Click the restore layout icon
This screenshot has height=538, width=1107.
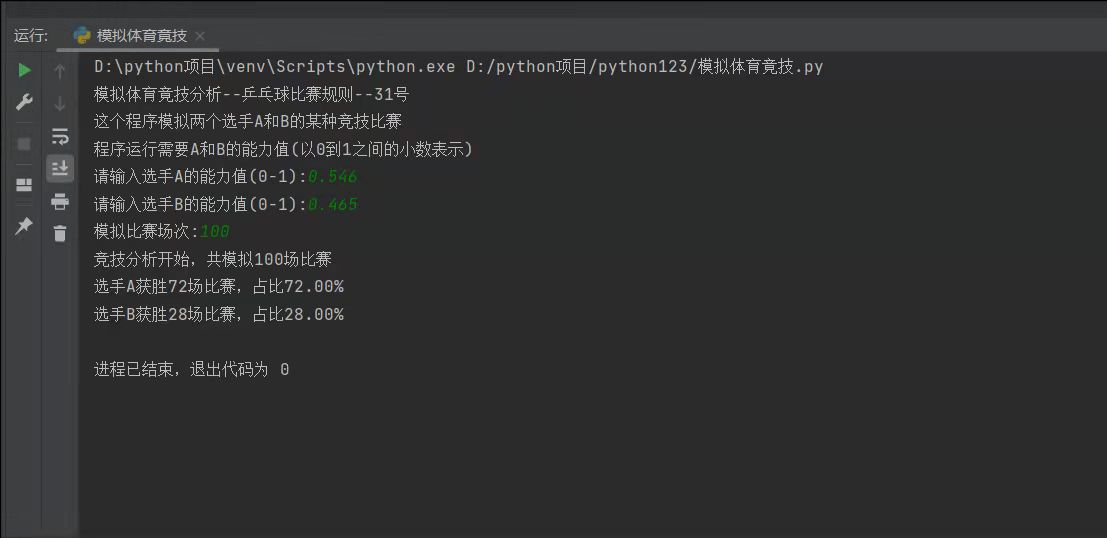(x=24, y=185)
